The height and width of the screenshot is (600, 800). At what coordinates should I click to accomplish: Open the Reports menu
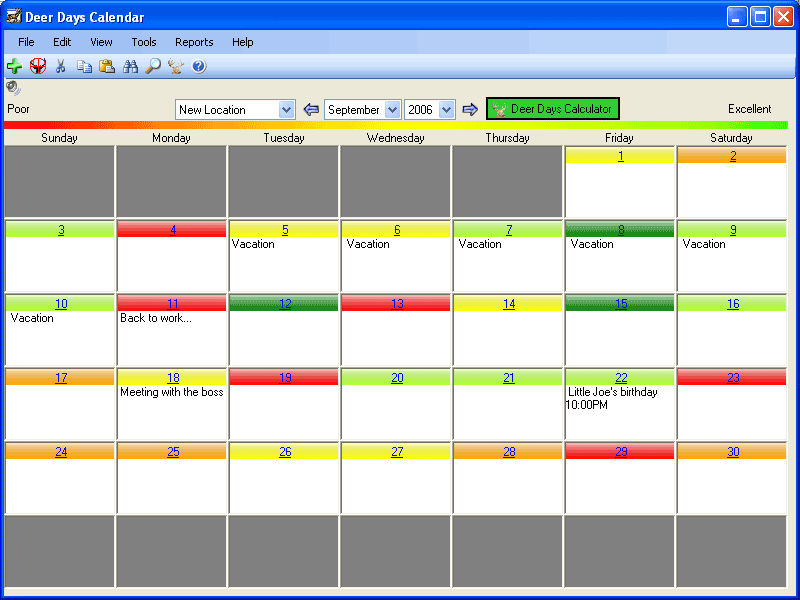click(x=194, y=42)
